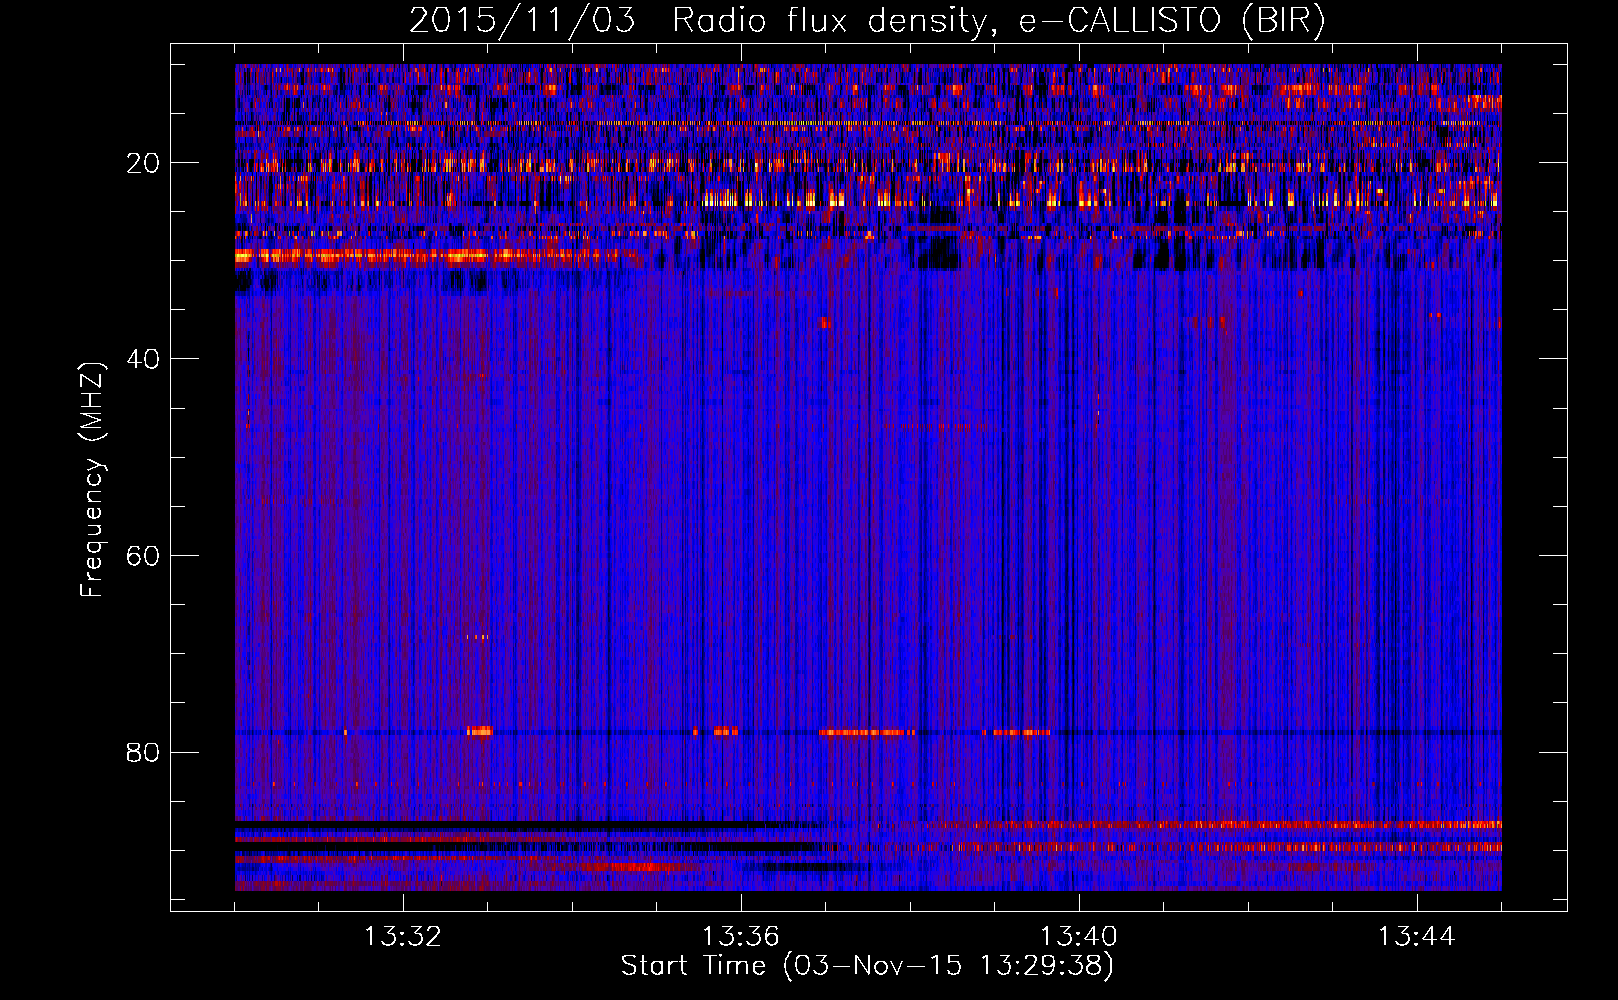Image resolution: width=1618 pixels, height=1000 pixels.
Task: Click the plot title '2015/11/03 Radio flux density'
Action: 867,20
